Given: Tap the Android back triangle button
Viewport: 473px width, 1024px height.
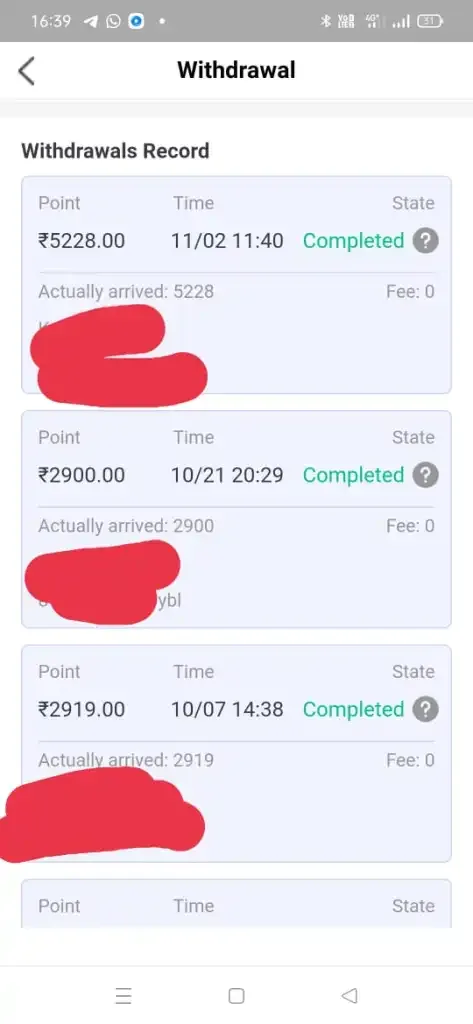Looking at the screenshot, I should click(x=350, y=995).
